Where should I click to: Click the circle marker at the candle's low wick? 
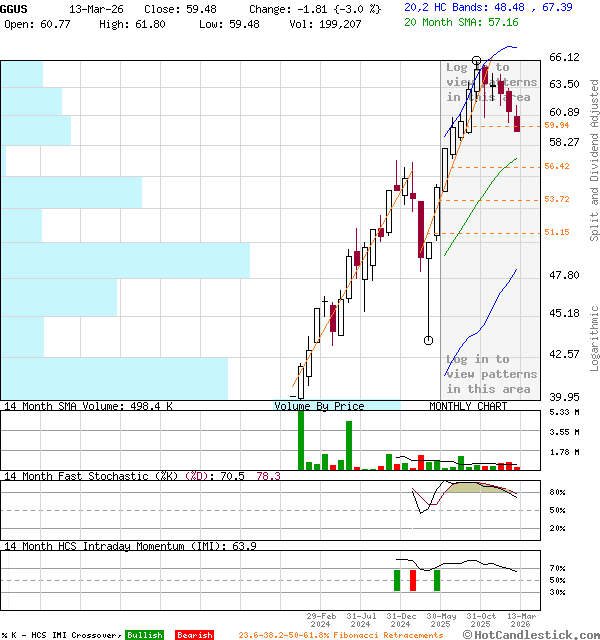pos(428,341)
